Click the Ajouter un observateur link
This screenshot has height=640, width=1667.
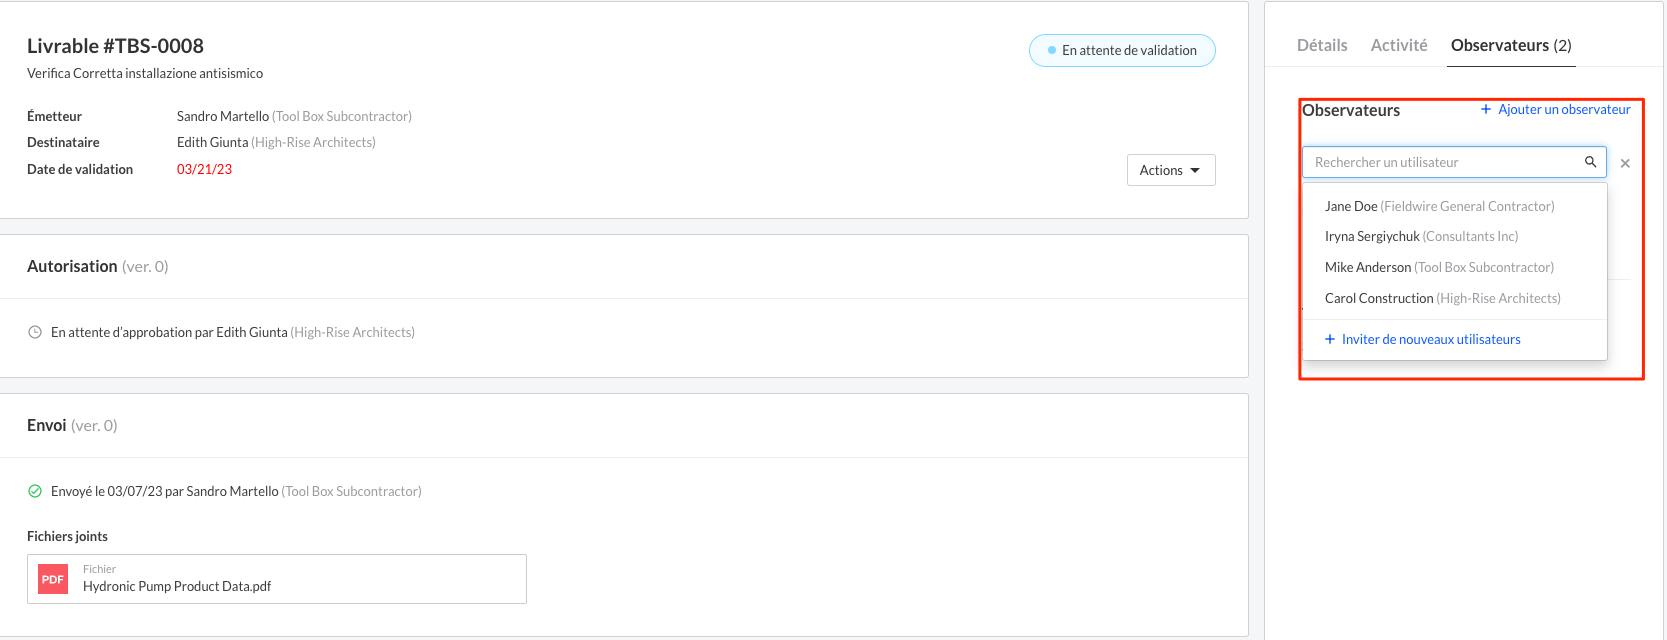[1564, 109]
